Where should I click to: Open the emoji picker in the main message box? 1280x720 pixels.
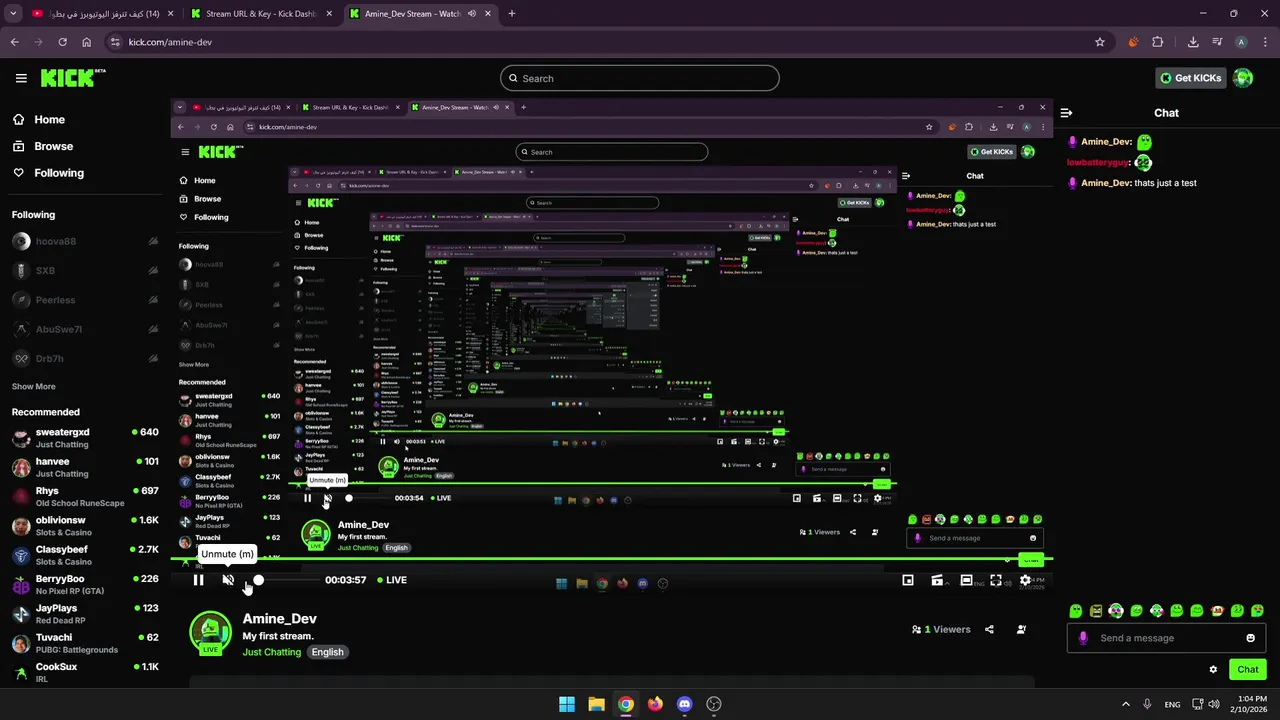point(1250,638)
